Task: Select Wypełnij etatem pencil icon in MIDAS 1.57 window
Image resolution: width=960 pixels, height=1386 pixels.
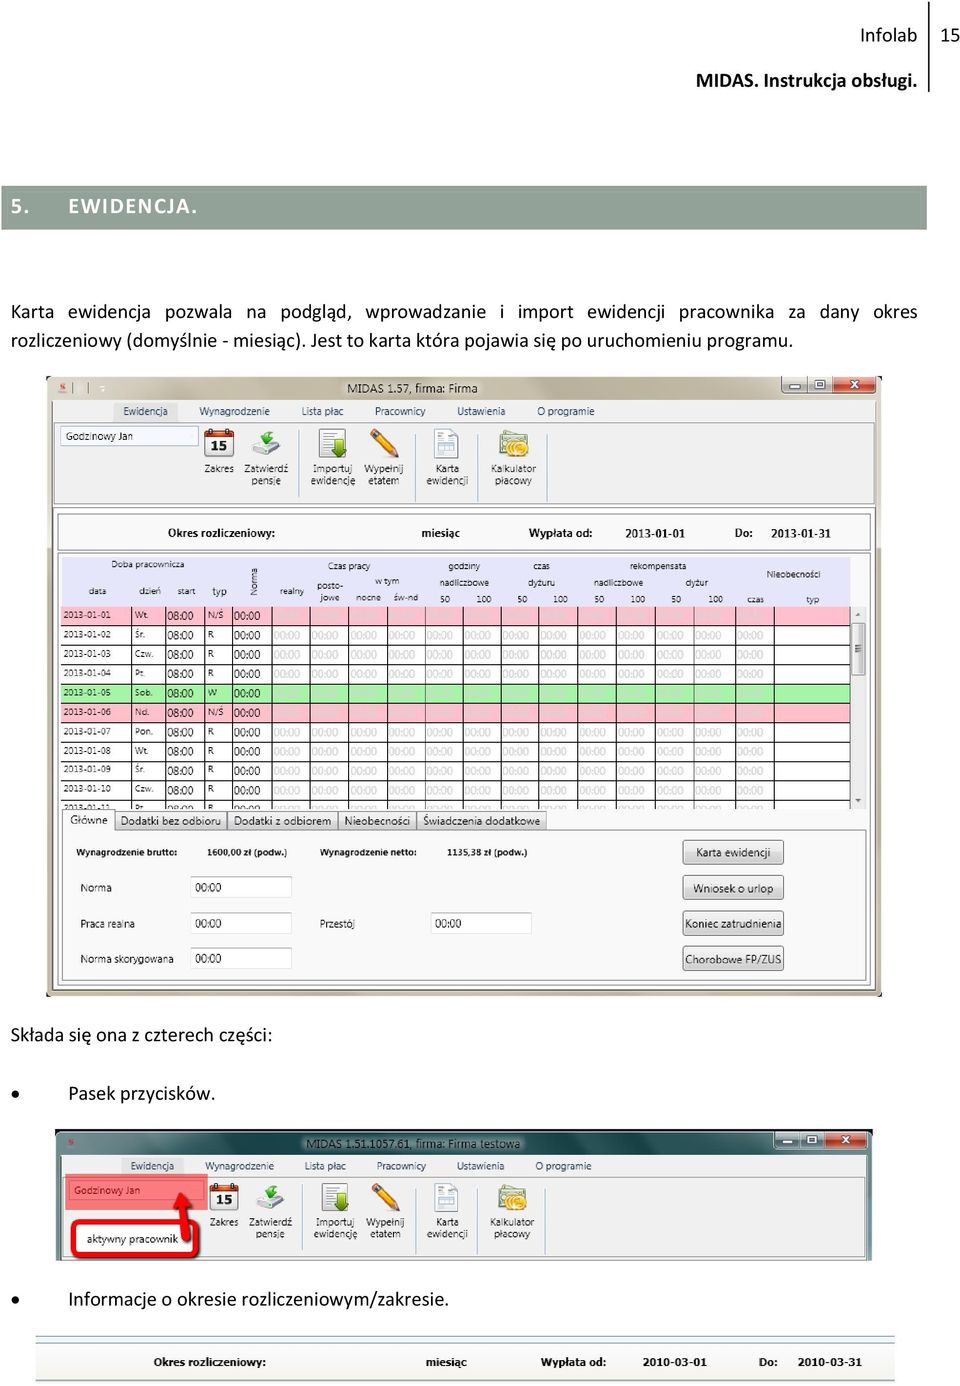Action: click(384, 444)
